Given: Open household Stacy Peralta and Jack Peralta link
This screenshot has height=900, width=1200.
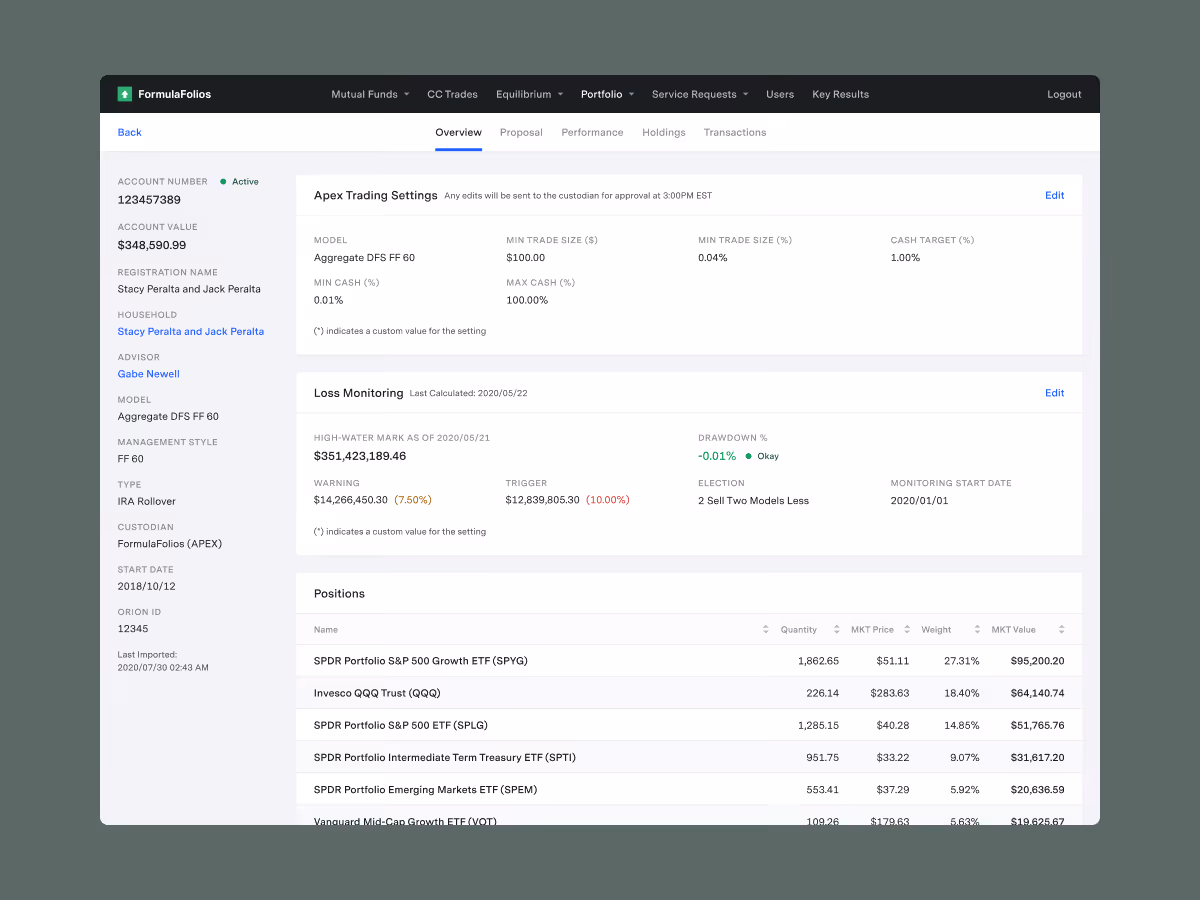Looking at the screenshot, I should tap(191, 331).
